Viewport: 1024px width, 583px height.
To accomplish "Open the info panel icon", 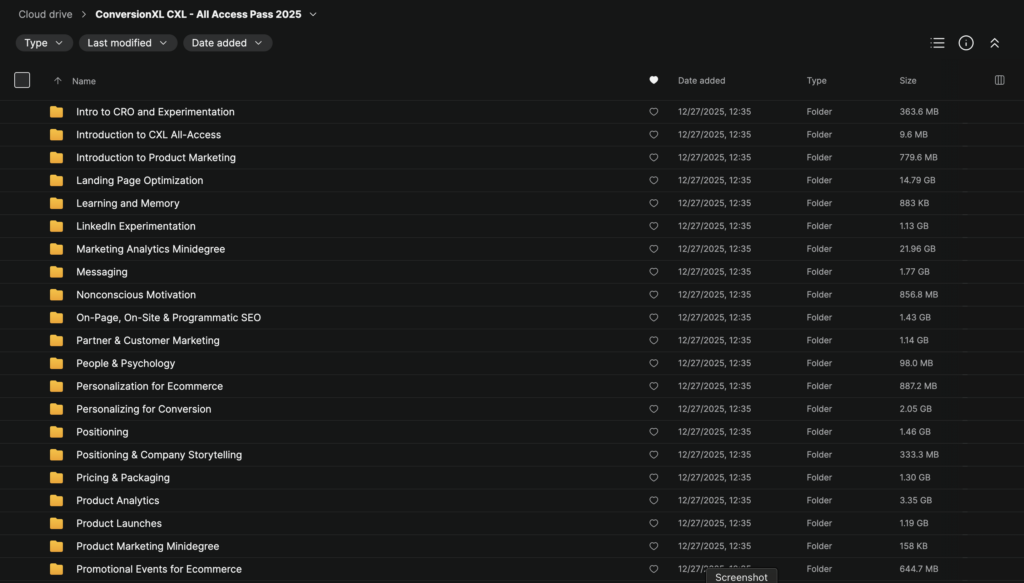I will (966, 43).
